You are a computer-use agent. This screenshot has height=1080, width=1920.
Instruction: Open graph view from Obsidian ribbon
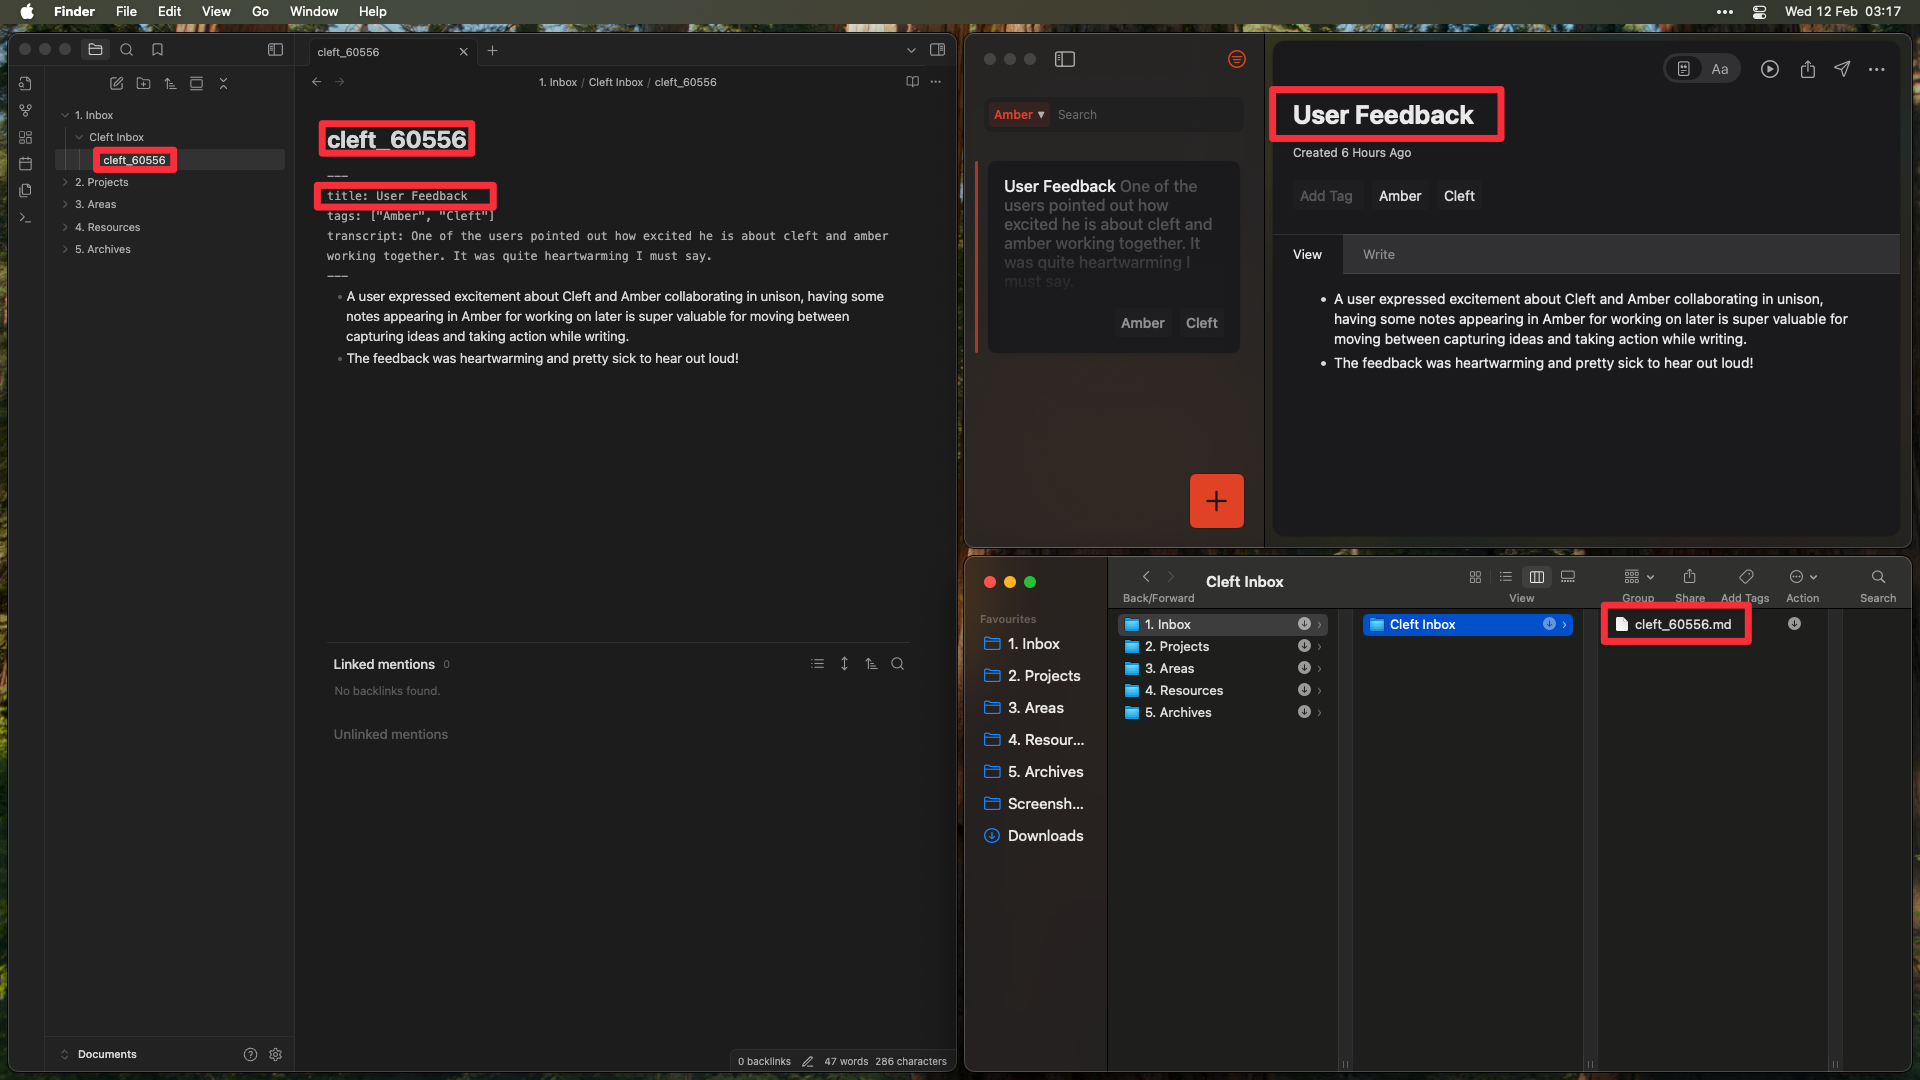26,111
